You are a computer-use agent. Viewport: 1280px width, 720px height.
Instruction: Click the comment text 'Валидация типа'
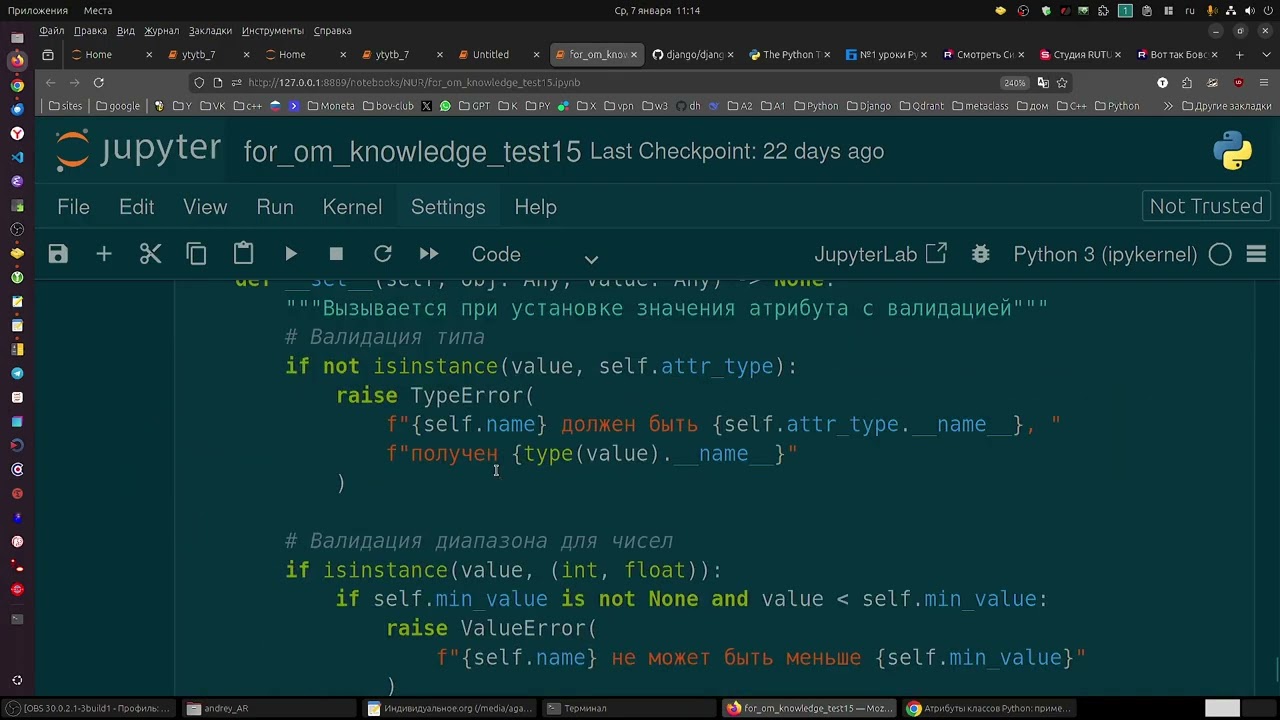pos(397,337)
